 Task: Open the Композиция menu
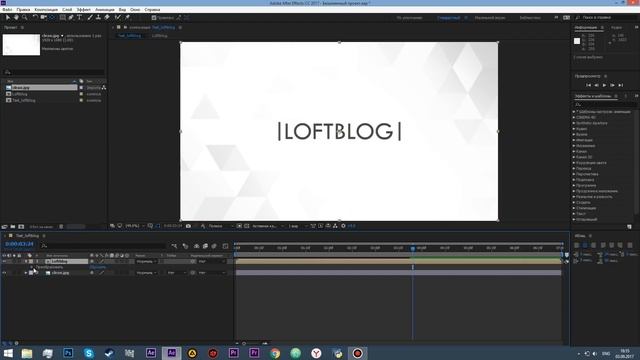[x=46, y=9]
